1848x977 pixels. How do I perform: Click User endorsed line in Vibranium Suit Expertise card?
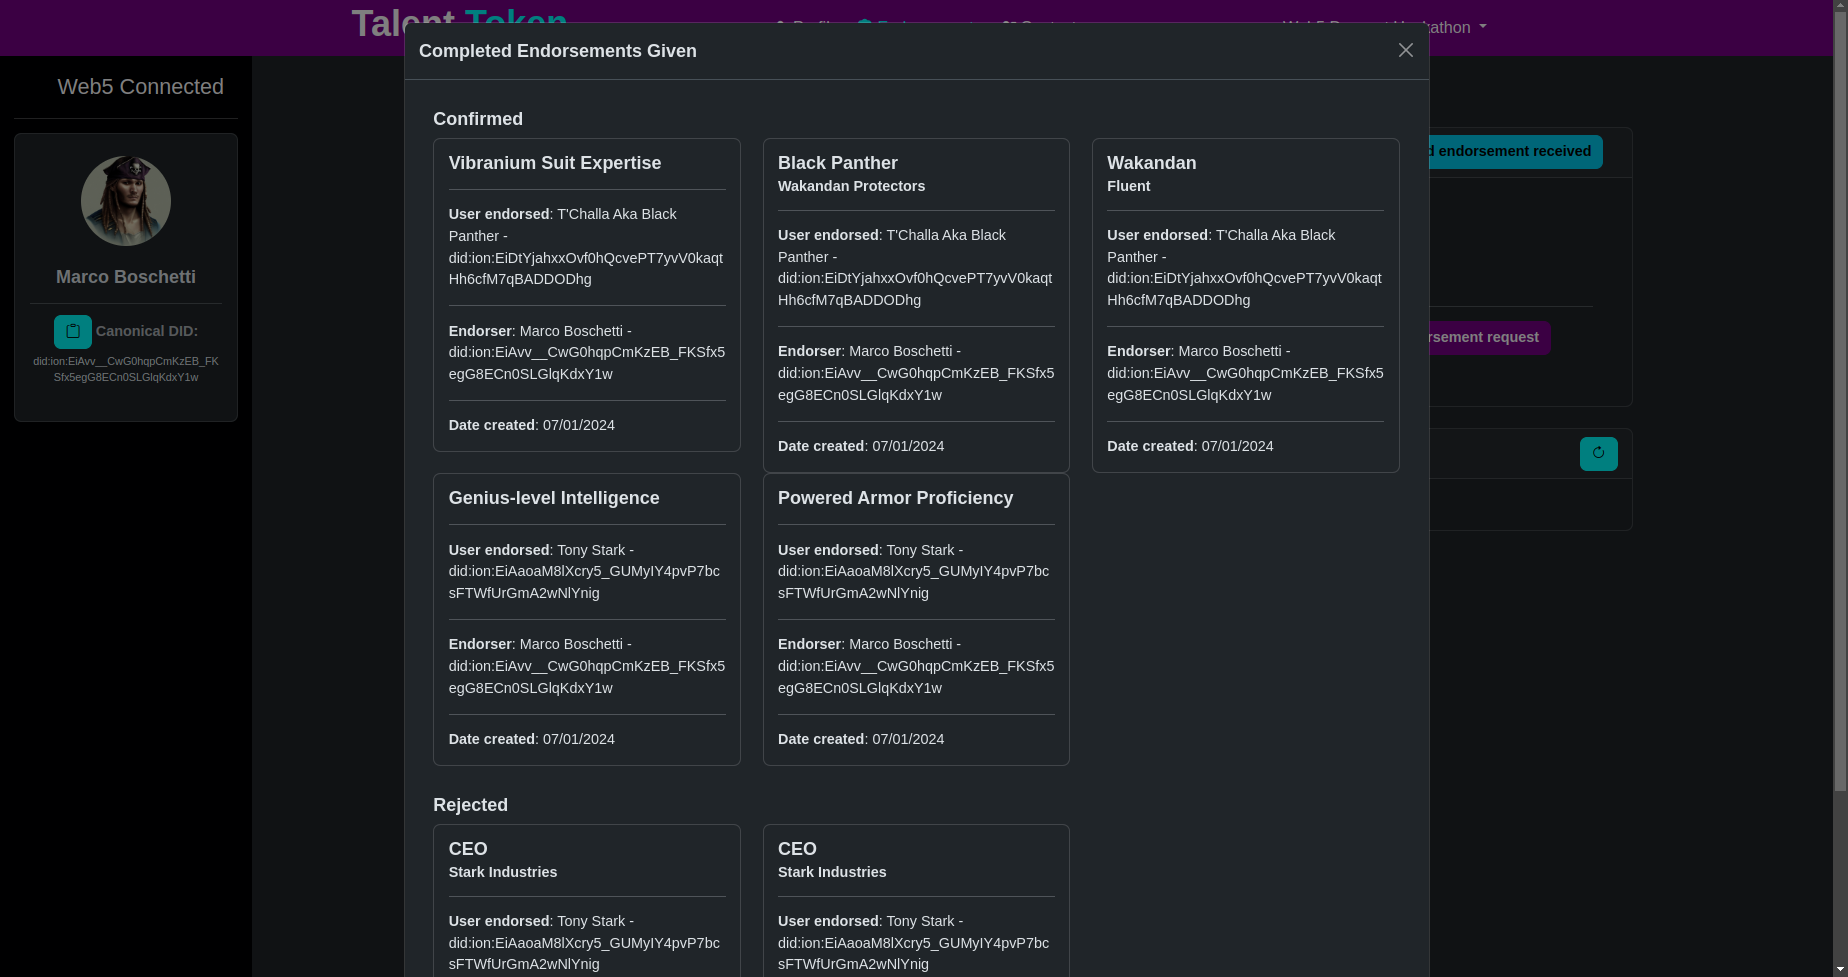(586, 247)
